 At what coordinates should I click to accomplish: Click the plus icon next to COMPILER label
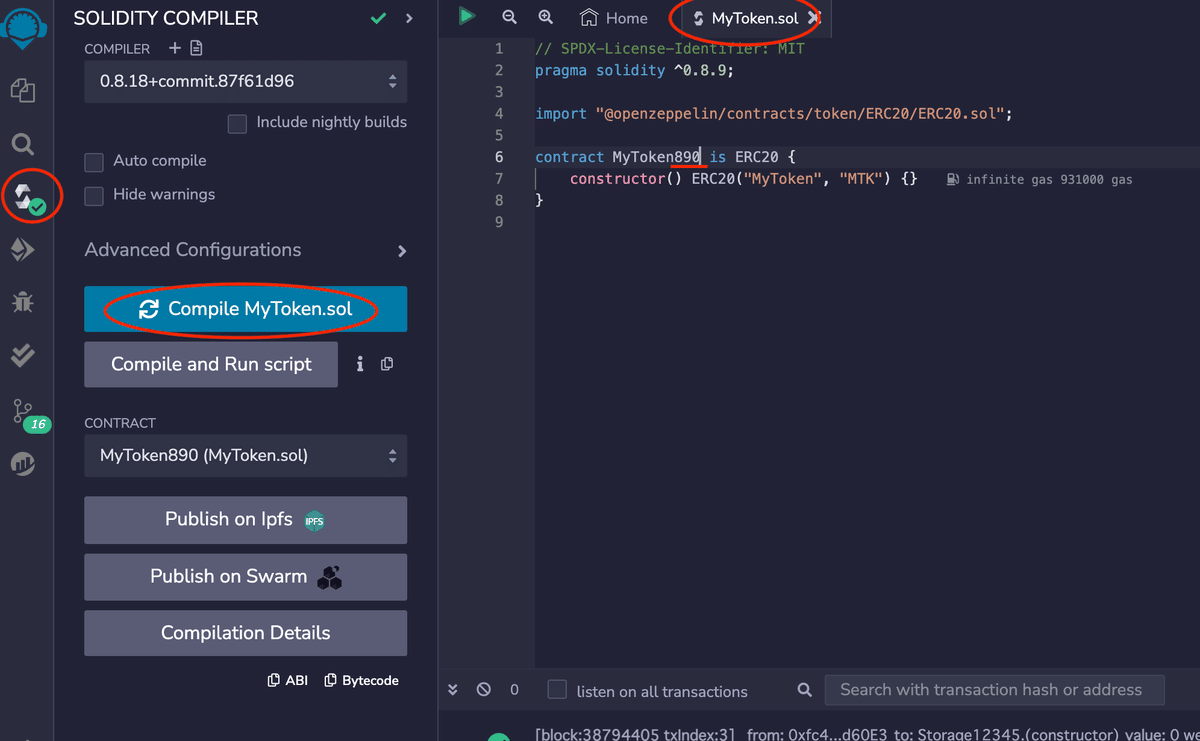point(174,48)
